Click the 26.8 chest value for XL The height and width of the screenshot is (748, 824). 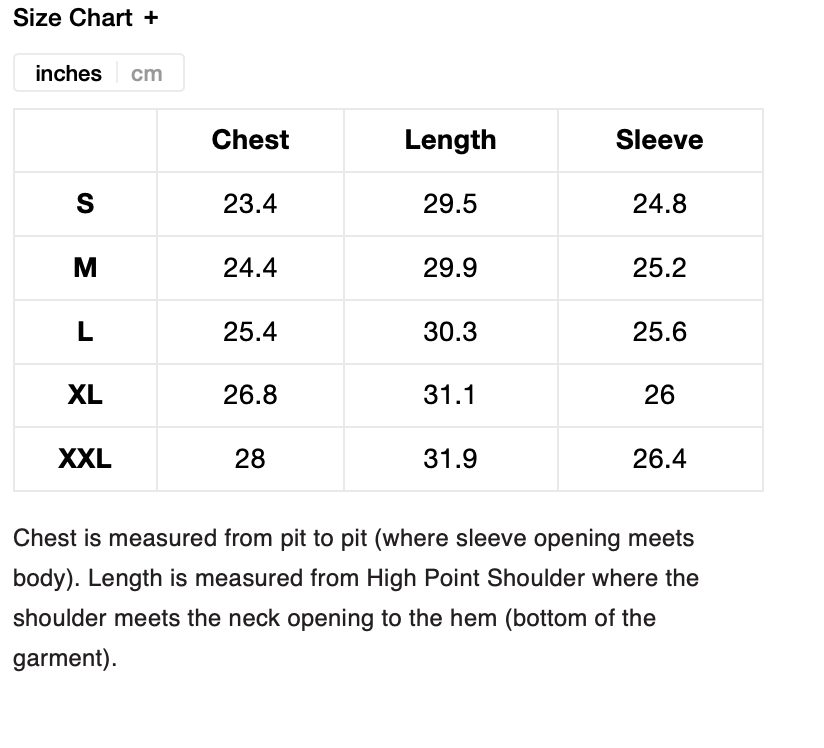click(250, 395)
